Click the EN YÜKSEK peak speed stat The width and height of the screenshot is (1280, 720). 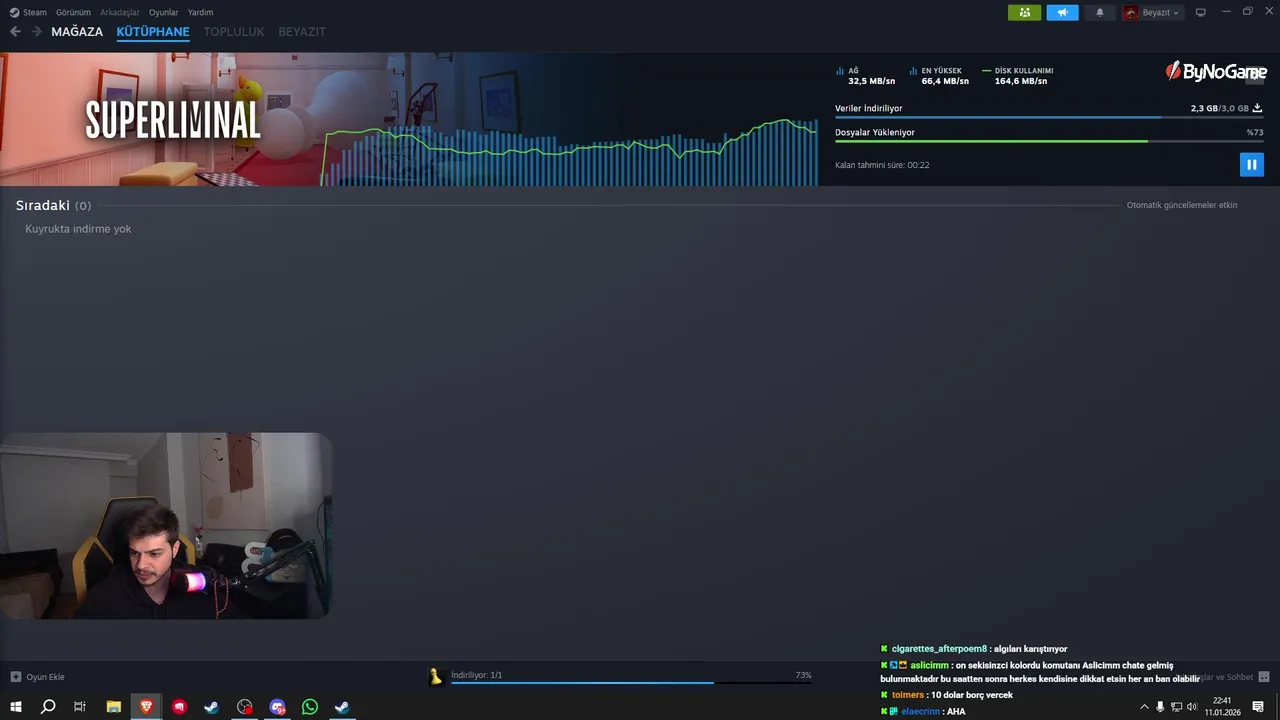pos(938,76)
